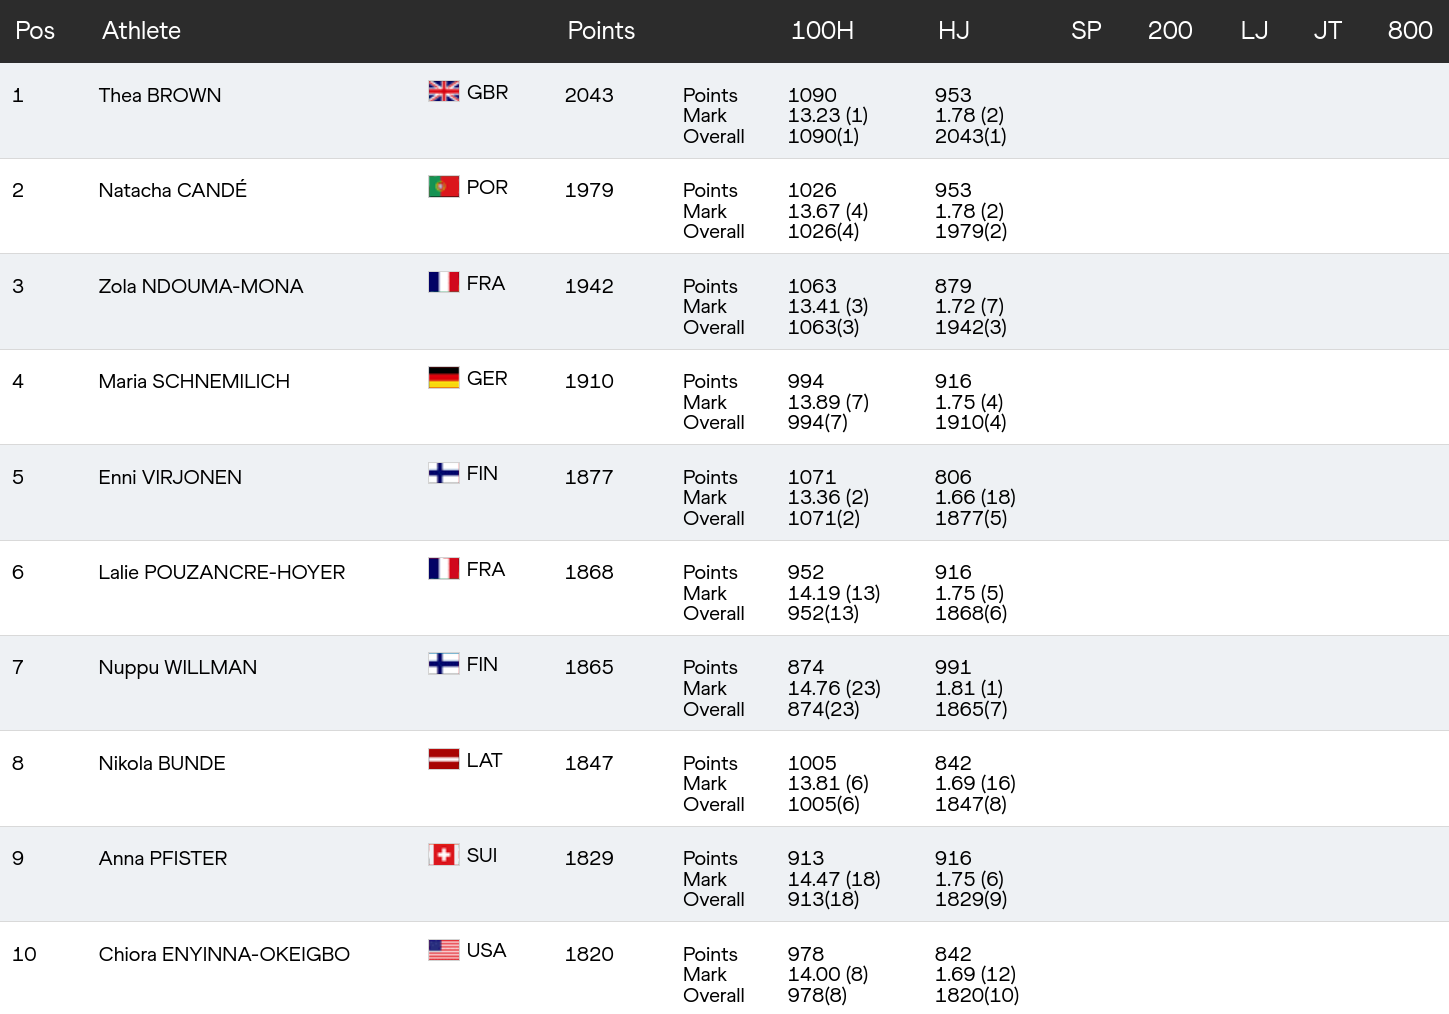Select the 100H column header

click(822, 31)
